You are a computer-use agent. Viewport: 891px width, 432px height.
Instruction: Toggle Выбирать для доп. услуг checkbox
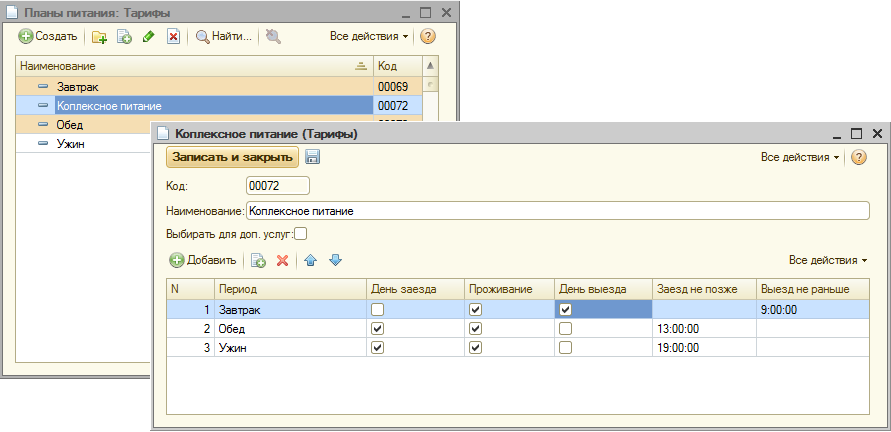[301, 234]
